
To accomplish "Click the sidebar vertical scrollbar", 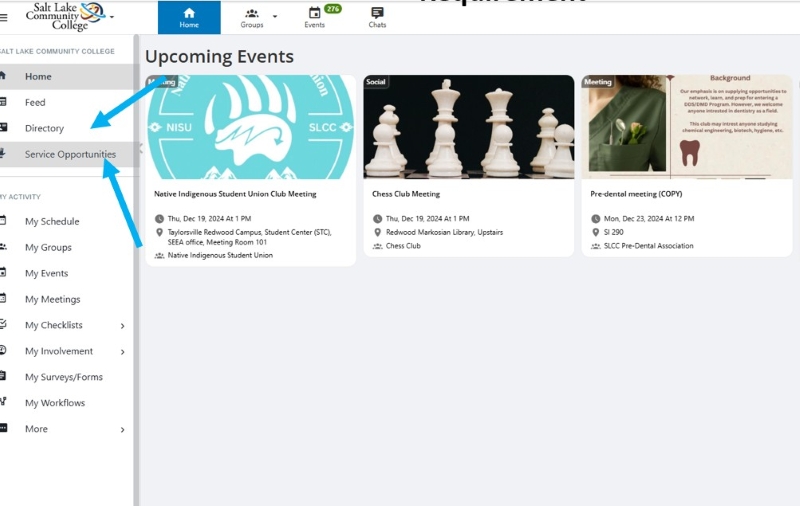I will pos(136,270).
